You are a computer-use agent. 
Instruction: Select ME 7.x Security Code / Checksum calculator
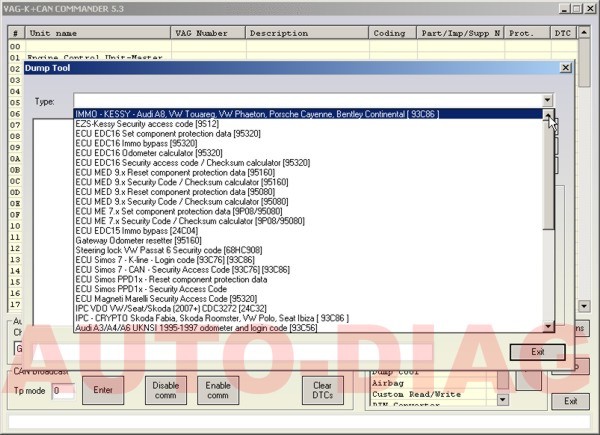pyautogui.click(x=308, y=221)
